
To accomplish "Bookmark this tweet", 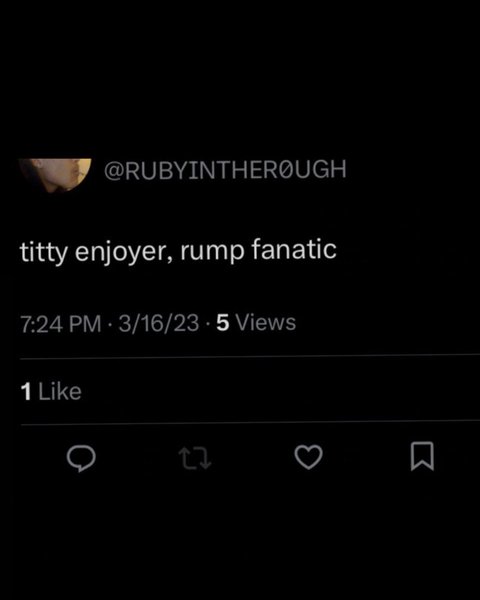I will [422, 456].
